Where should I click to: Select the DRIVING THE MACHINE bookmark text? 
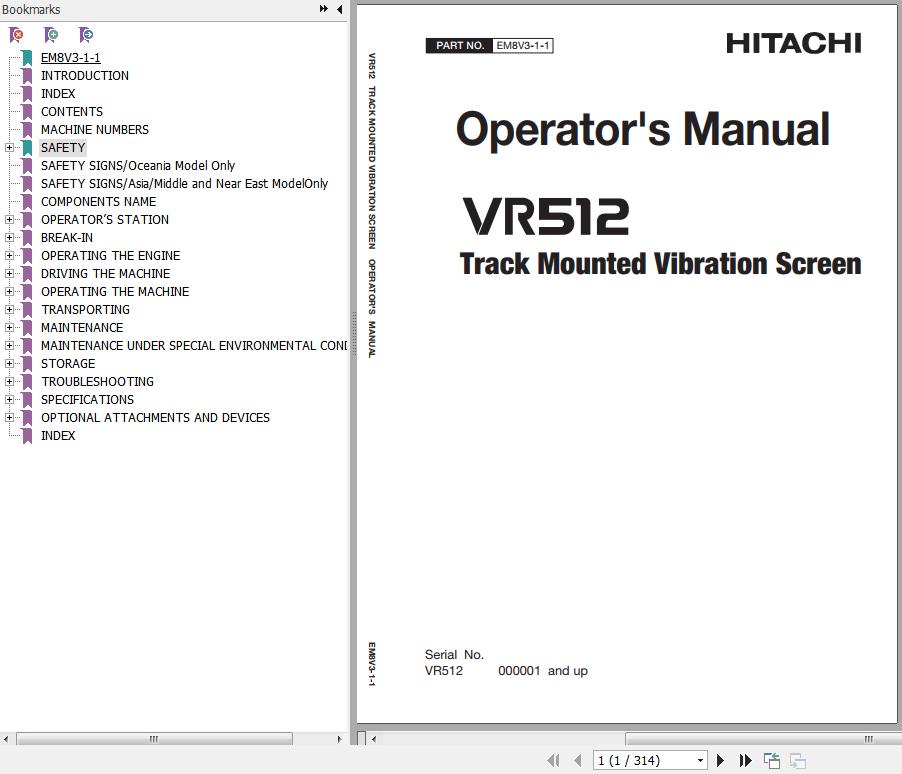tap(105, 273)
